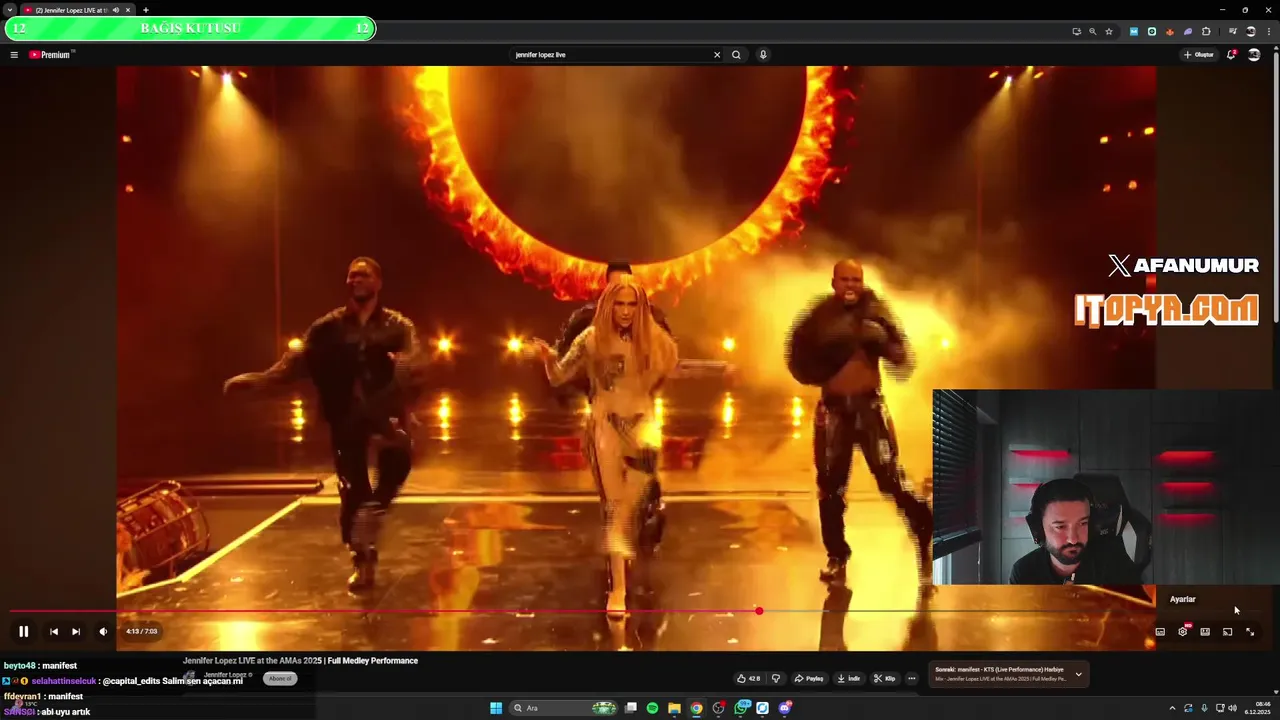Toggle subtitles in the player
This screenshot has width=1280, height=720.
(x=1160, y=631)
